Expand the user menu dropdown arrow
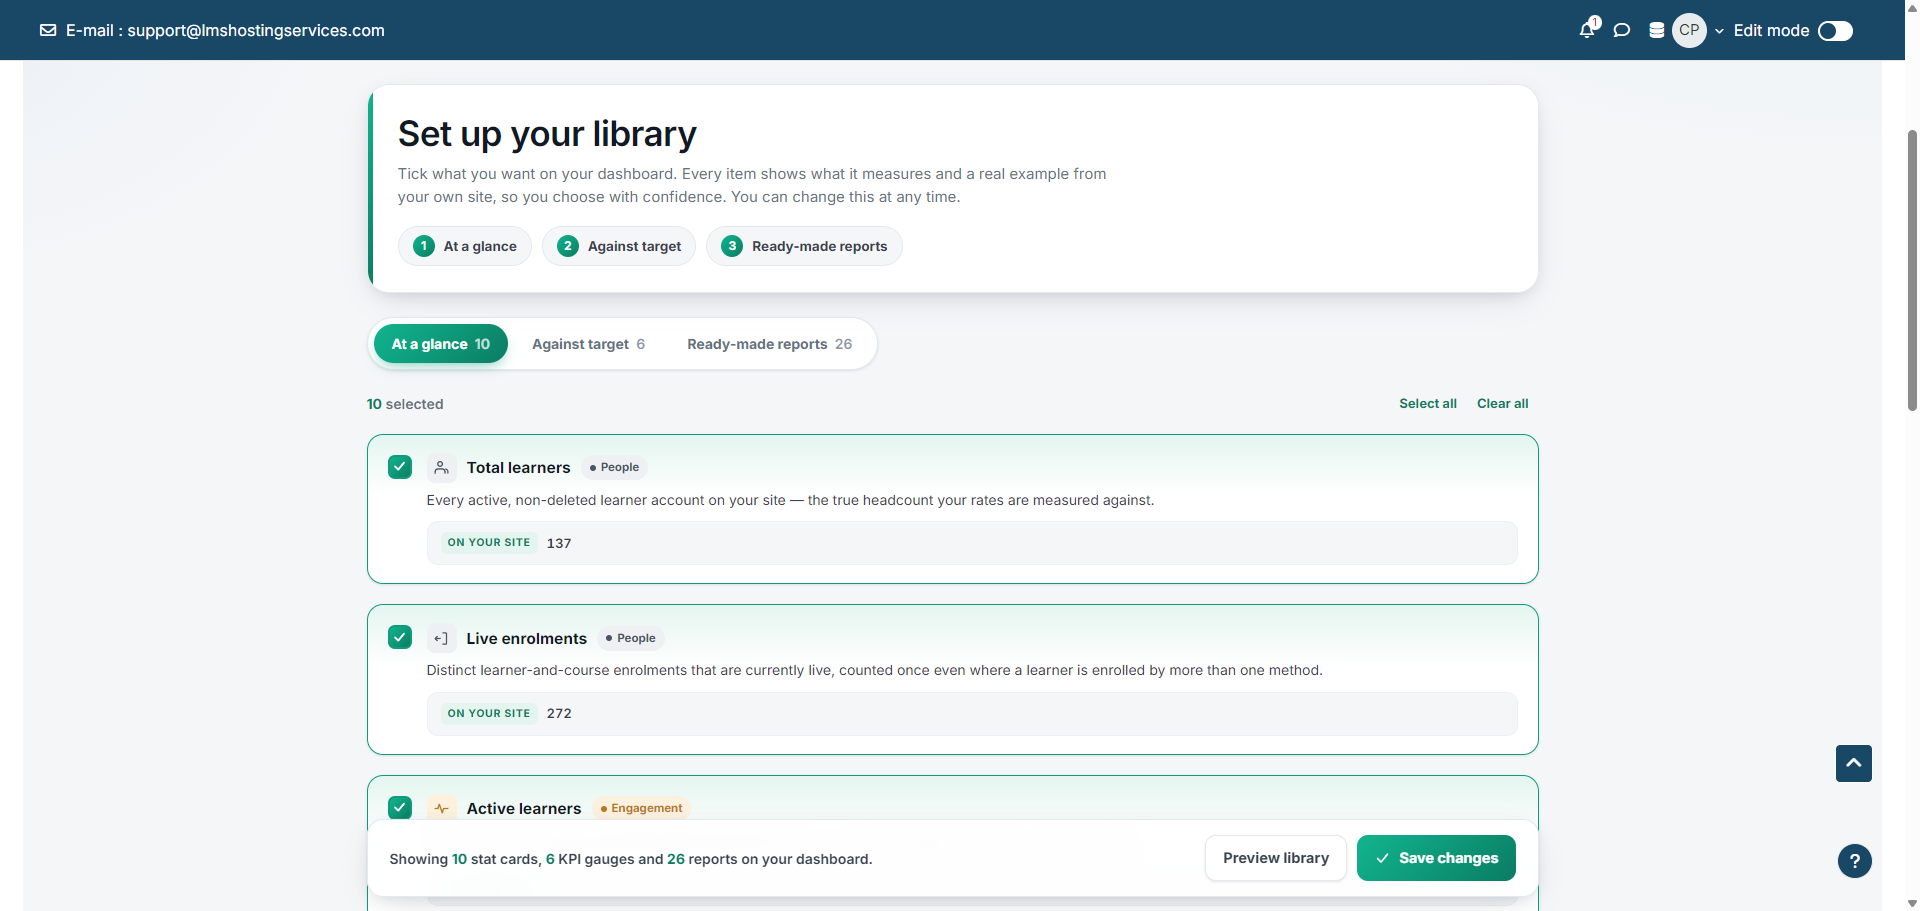Image resolution: width=1920 pixels, height=911 pixels. click(x=1719, y=31)
